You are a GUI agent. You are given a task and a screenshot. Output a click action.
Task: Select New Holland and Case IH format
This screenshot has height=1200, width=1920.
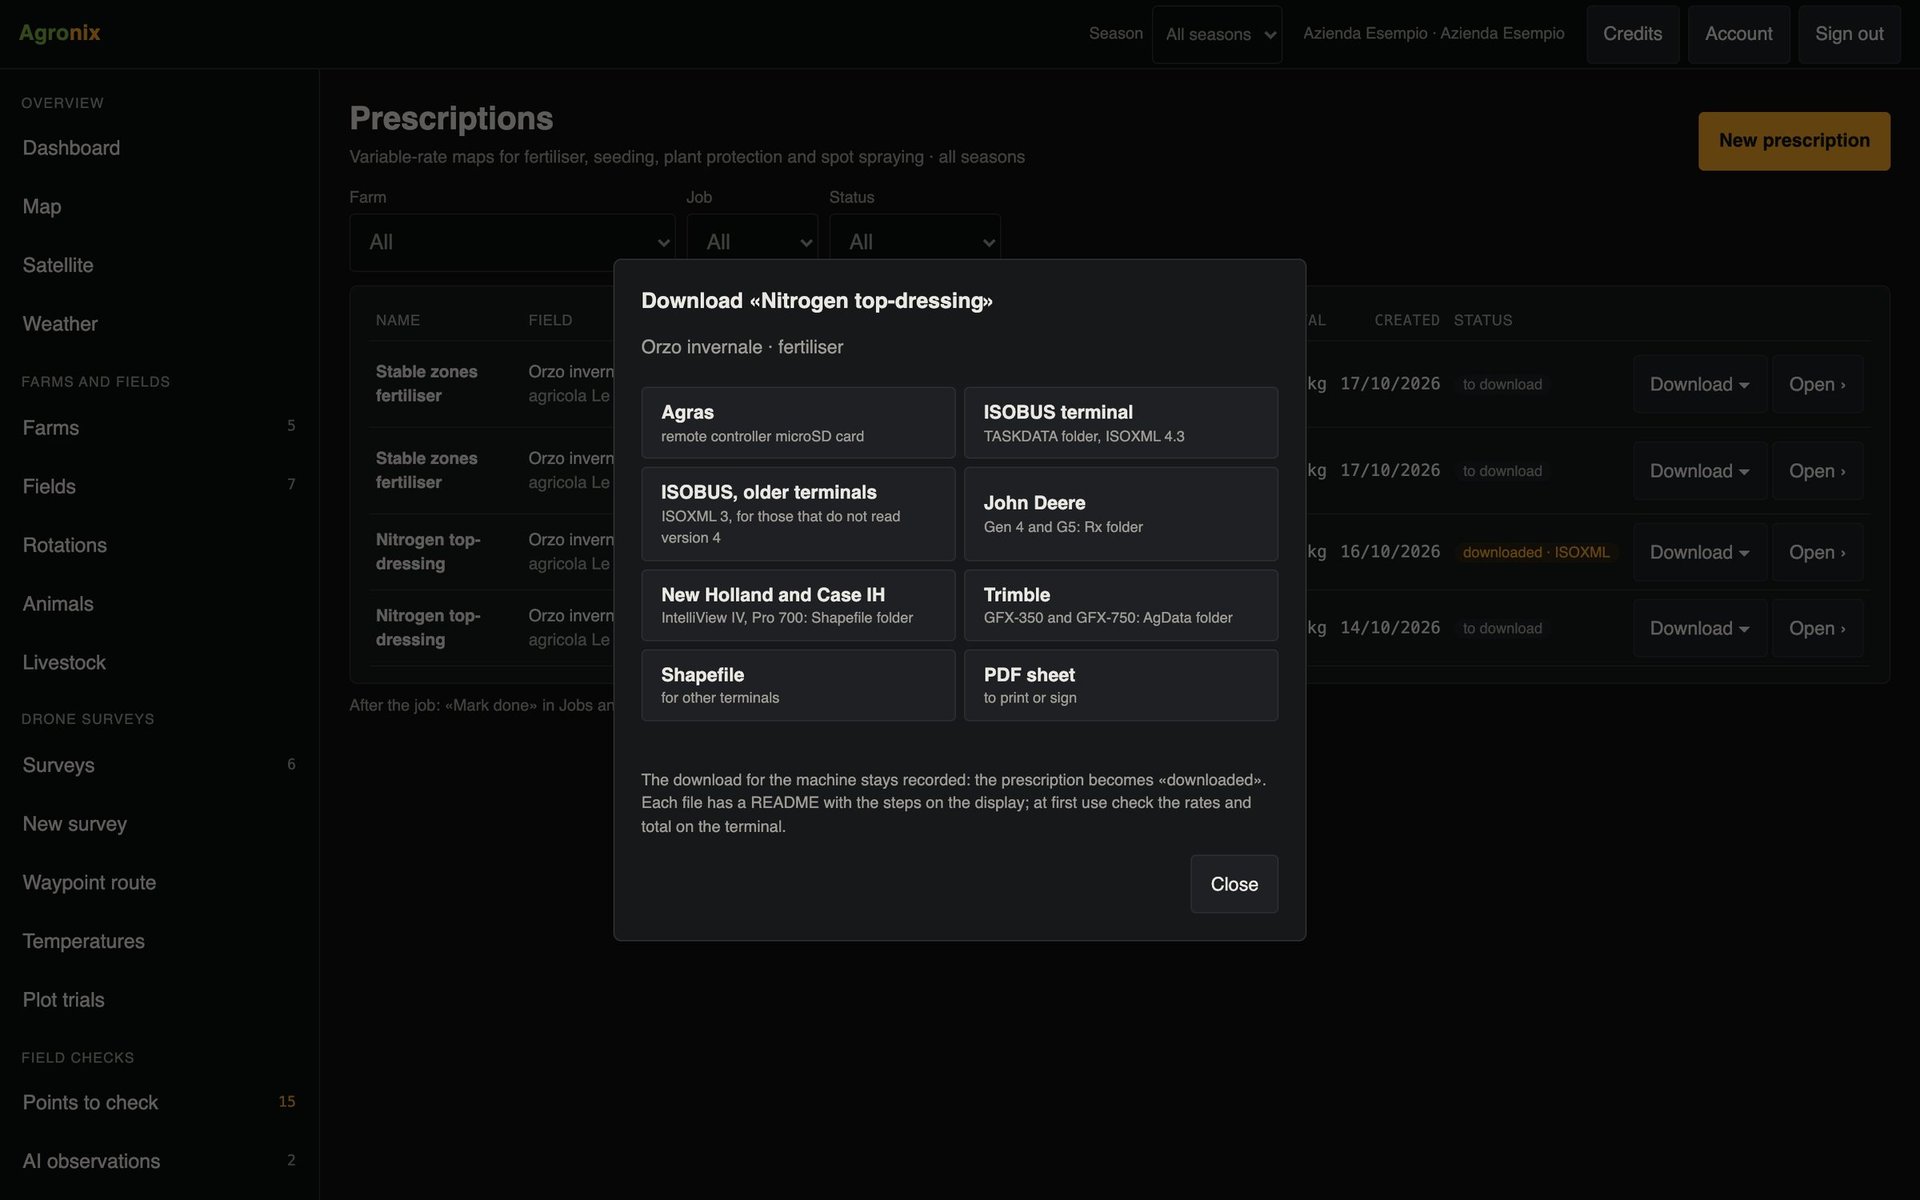click(798, 605)
